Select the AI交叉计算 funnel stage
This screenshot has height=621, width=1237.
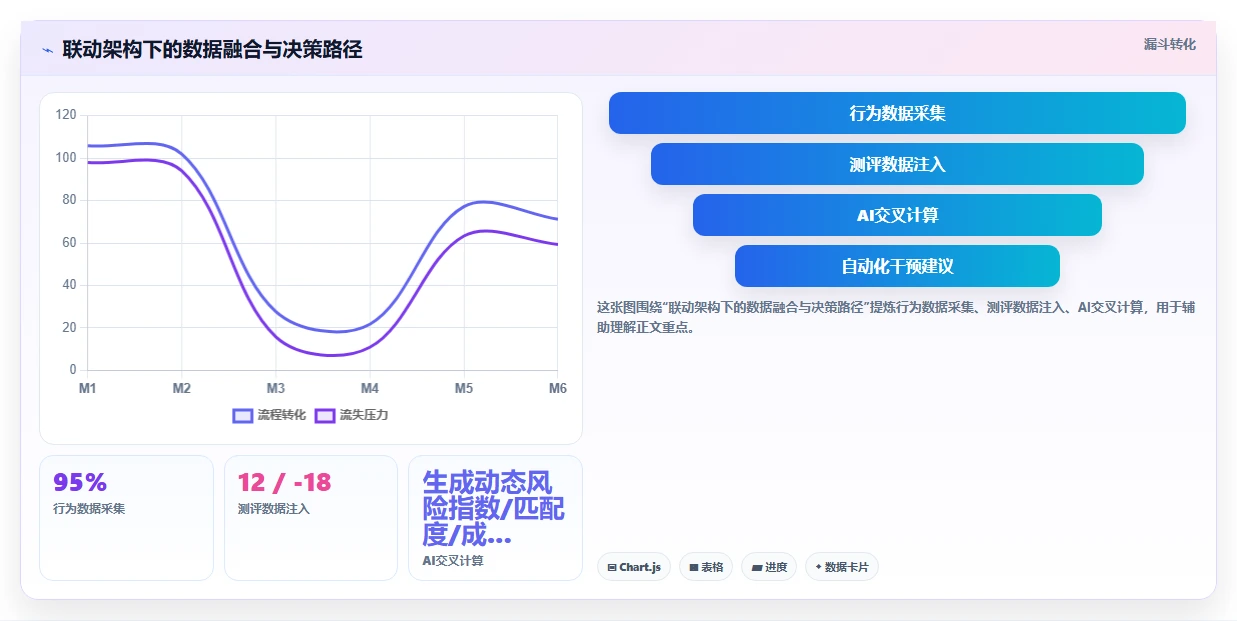(x=897, y=215)
